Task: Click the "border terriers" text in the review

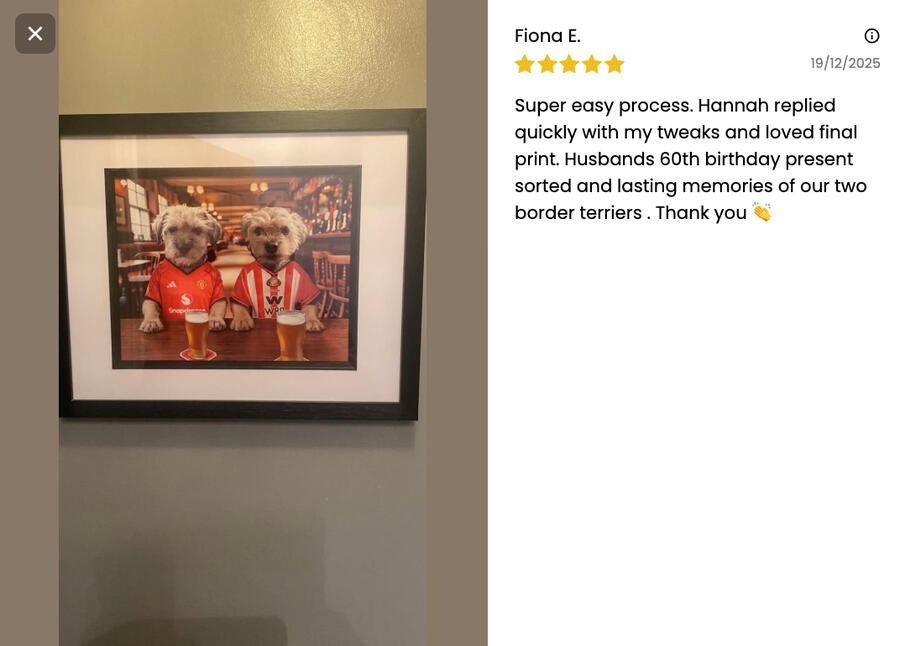Action: click(578, 212)
